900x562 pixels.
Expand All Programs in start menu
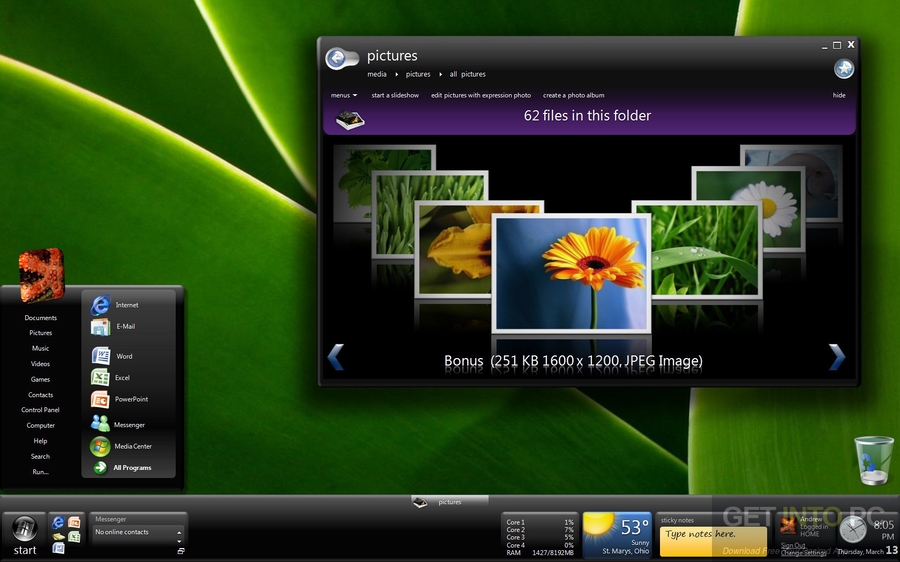(x=122, y=468)
